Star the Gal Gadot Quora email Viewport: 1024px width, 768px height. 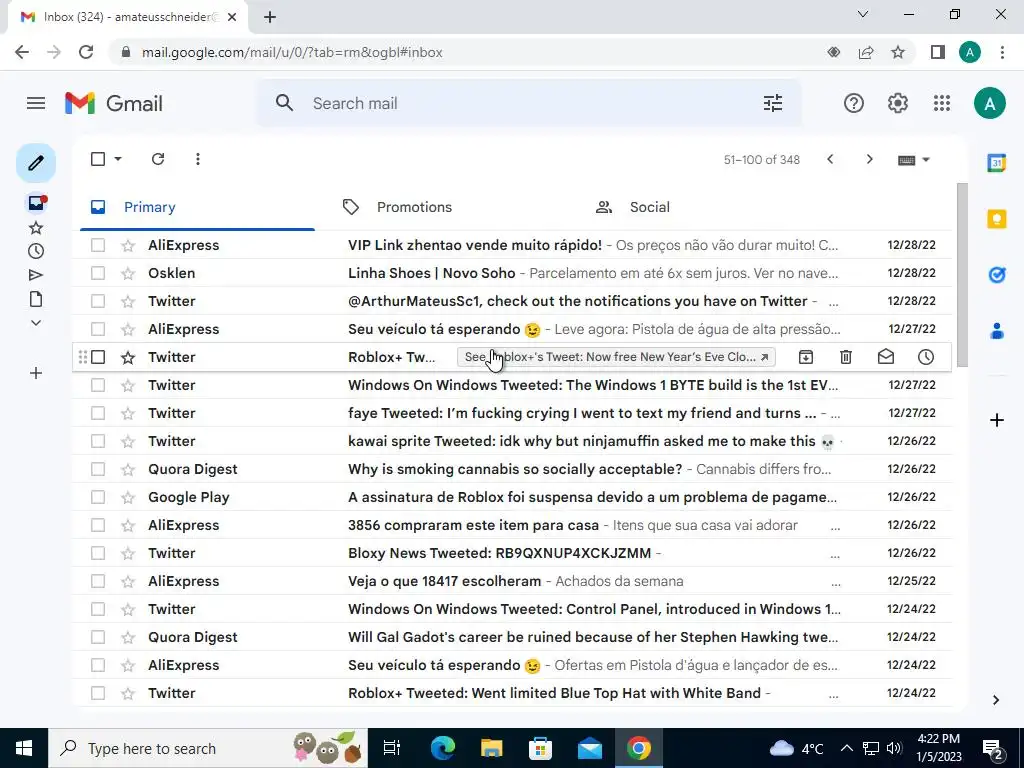[x=128, y=637]
